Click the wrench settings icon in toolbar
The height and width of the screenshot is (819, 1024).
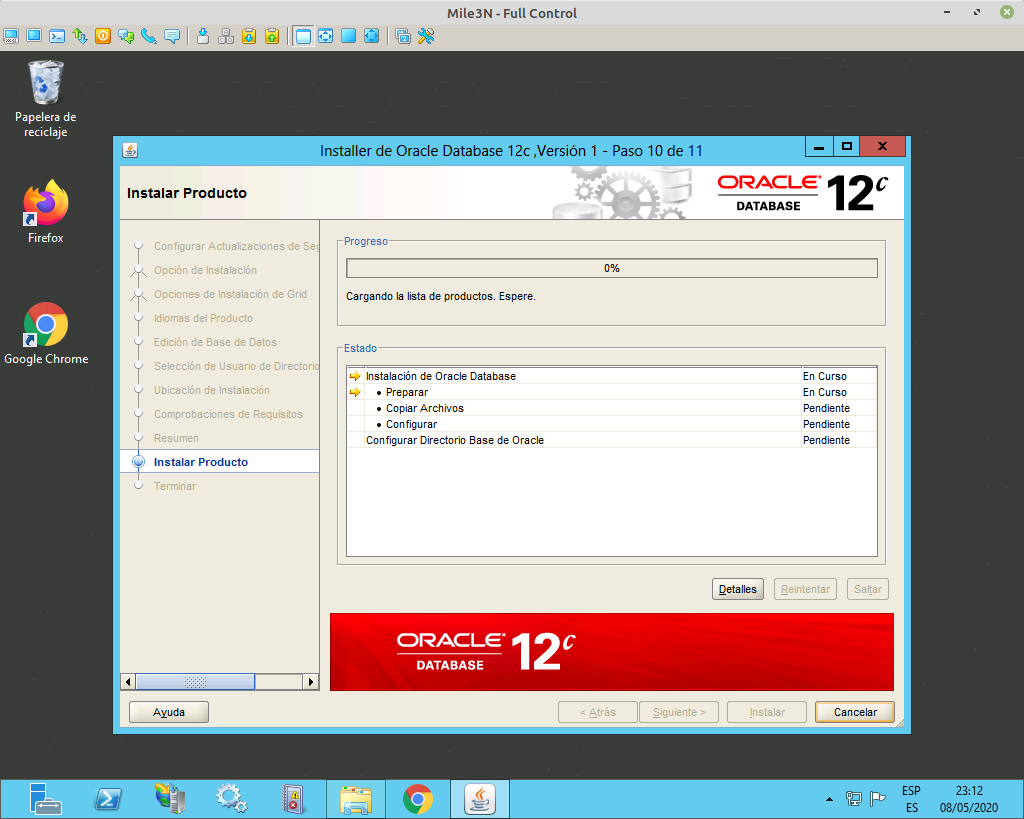425,36
